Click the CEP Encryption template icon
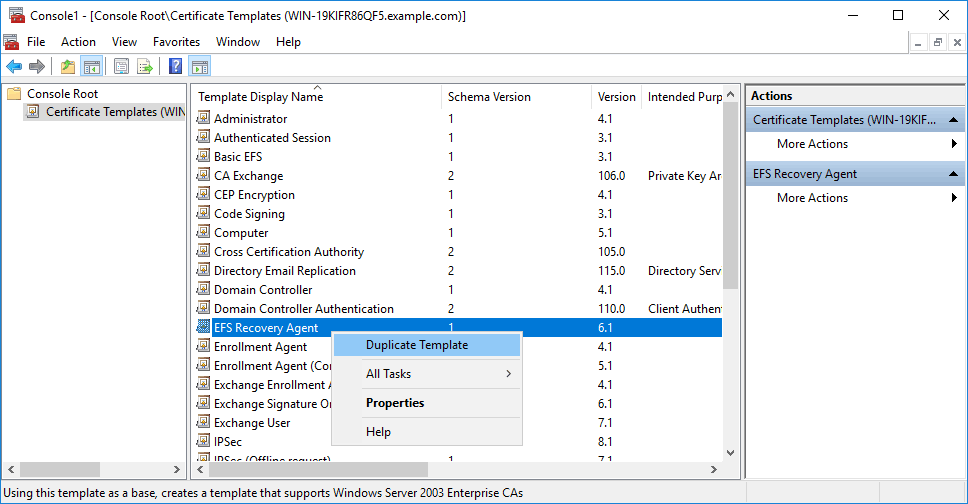The width and height of the screenshot is (968, 504). click(203, 193)
